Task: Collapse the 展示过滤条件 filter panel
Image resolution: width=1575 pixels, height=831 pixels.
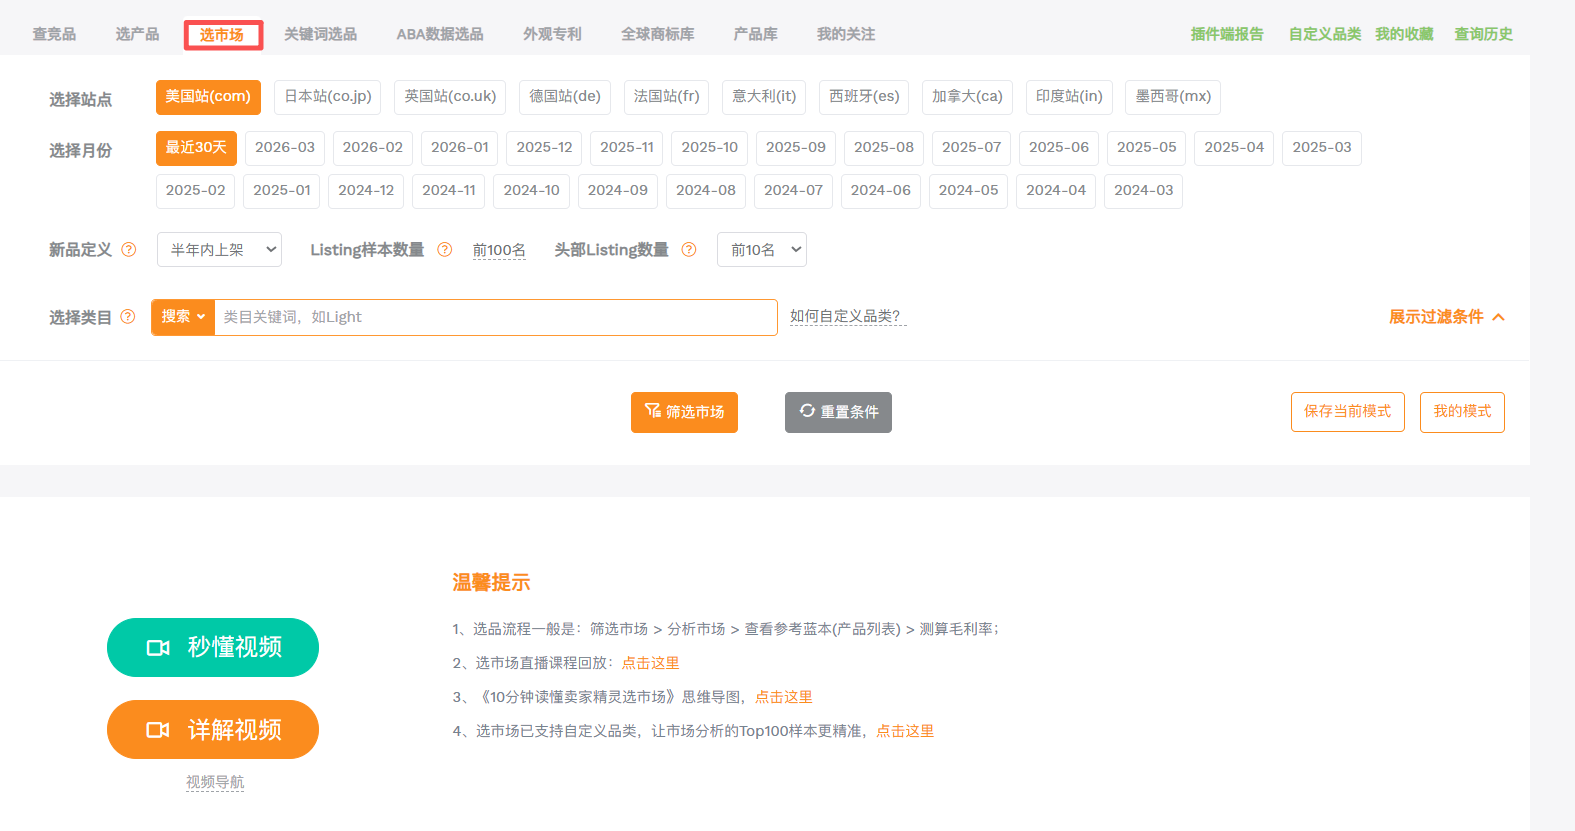Action: [1446, 317]
